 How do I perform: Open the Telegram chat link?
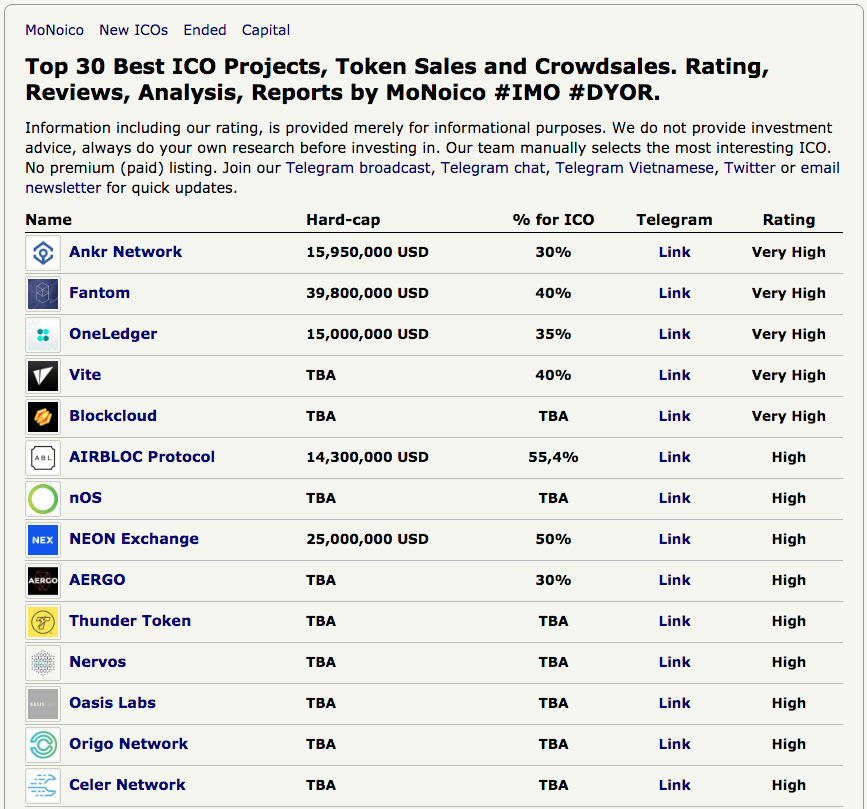[x=493, y=168]
